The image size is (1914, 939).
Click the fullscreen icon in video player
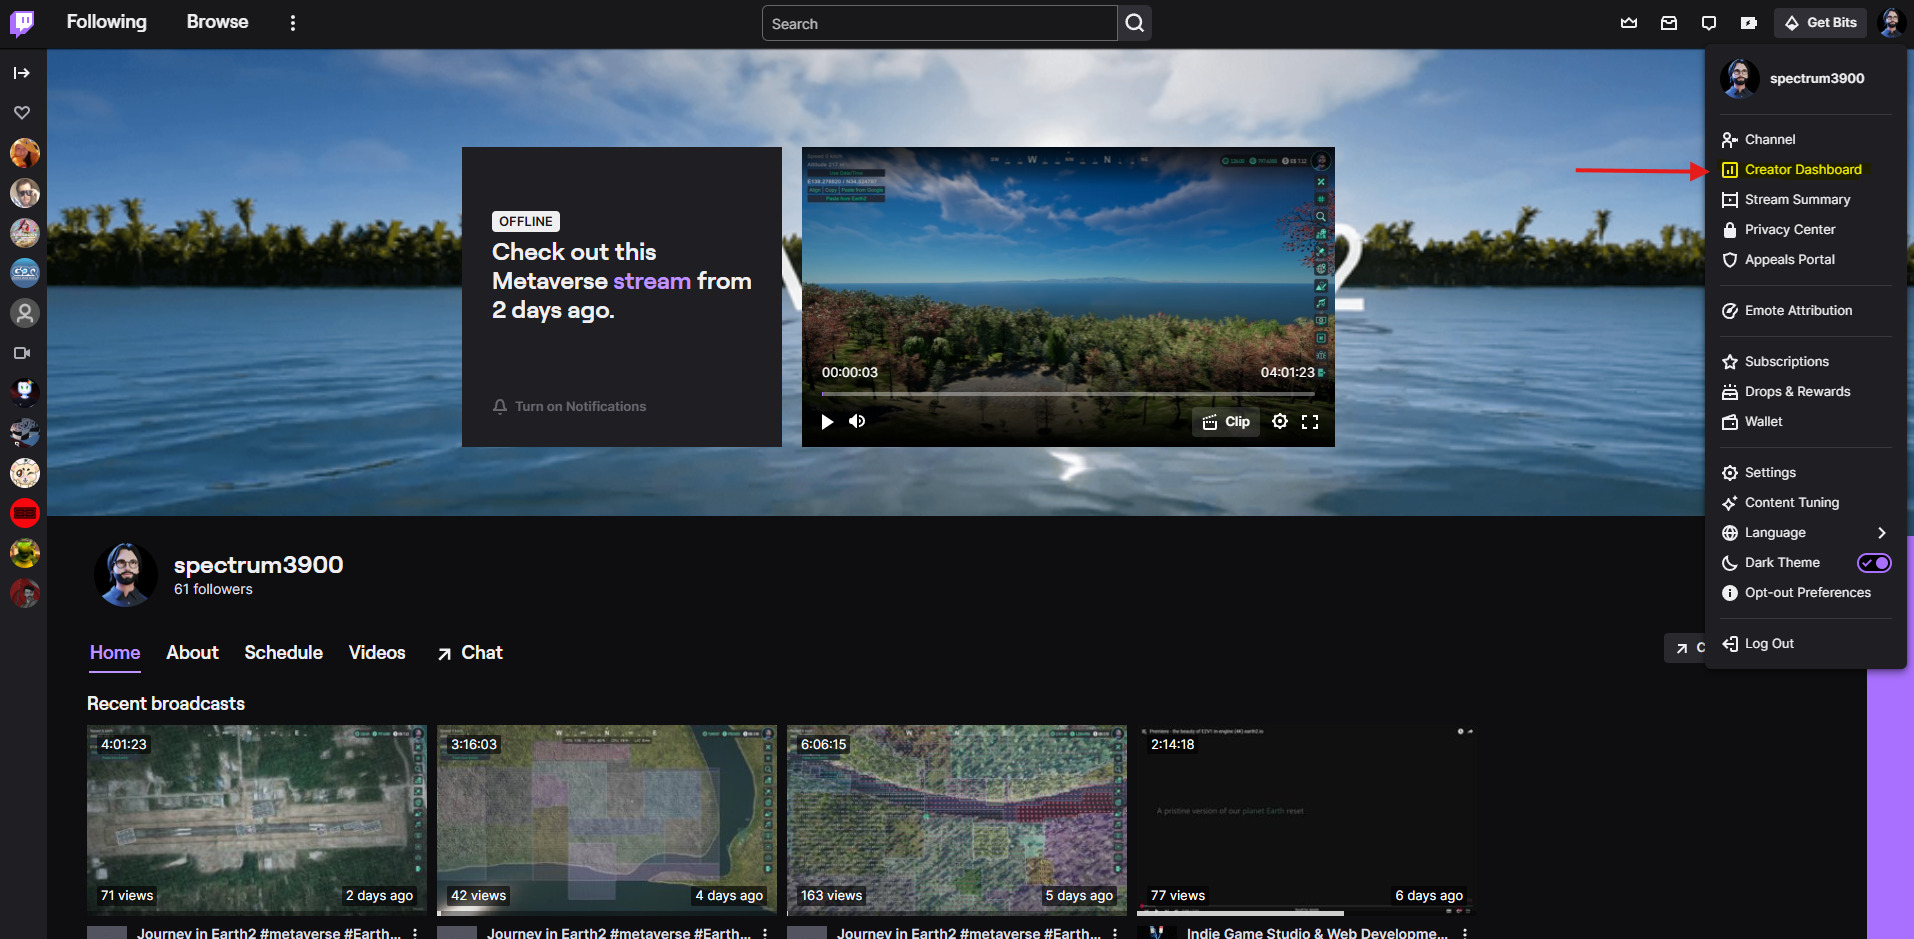1310,422
